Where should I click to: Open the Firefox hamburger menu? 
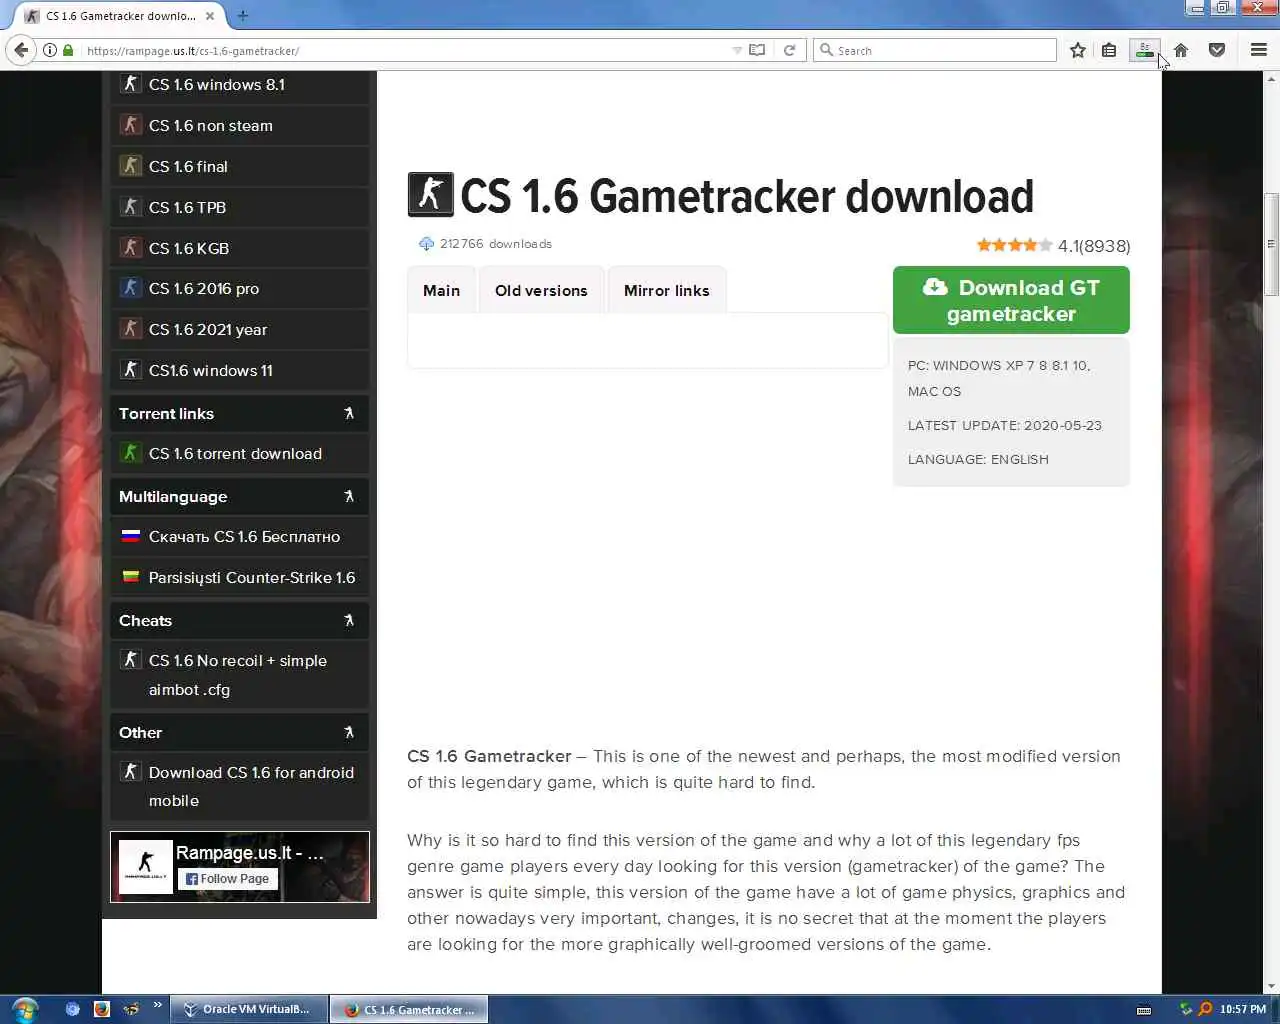tap(1259, 50)
